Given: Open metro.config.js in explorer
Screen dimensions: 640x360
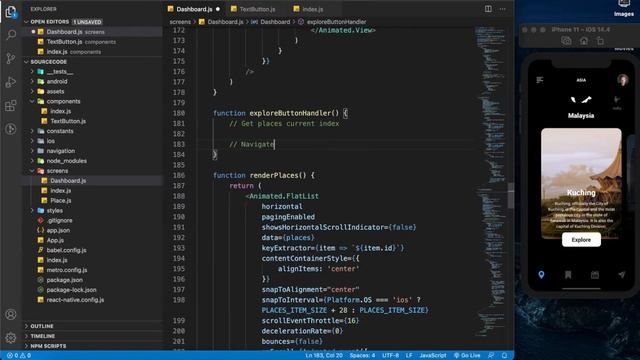Looking at the screenshot, I should click(x=67, y=270).
